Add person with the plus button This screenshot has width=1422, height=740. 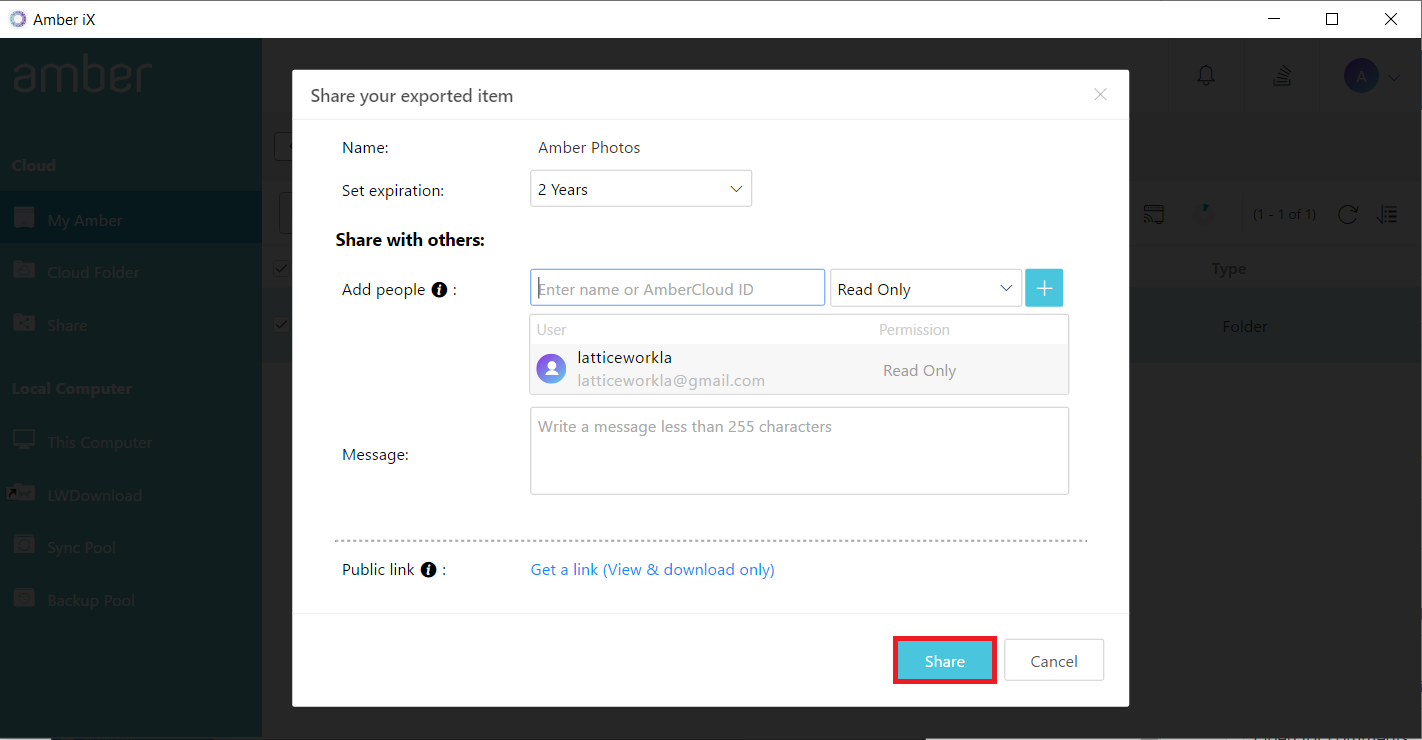(1044, 288)
